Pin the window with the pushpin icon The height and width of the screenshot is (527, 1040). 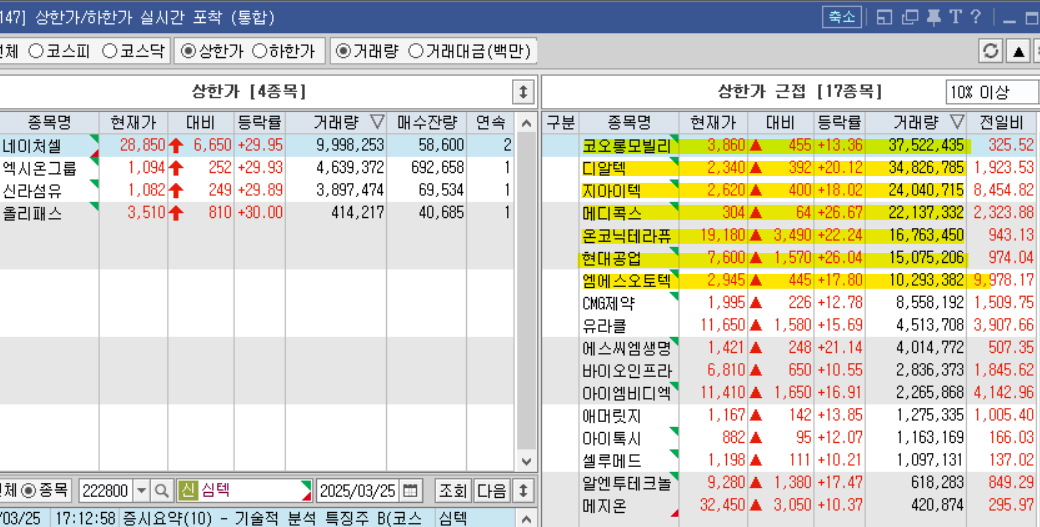pos(934,17)
